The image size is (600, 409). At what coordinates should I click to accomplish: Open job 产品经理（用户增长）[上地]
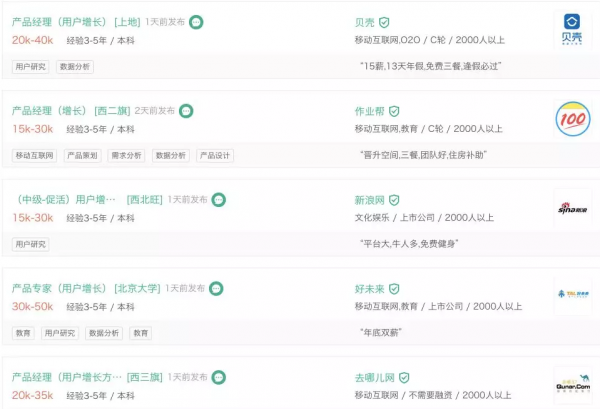(76, 22)
